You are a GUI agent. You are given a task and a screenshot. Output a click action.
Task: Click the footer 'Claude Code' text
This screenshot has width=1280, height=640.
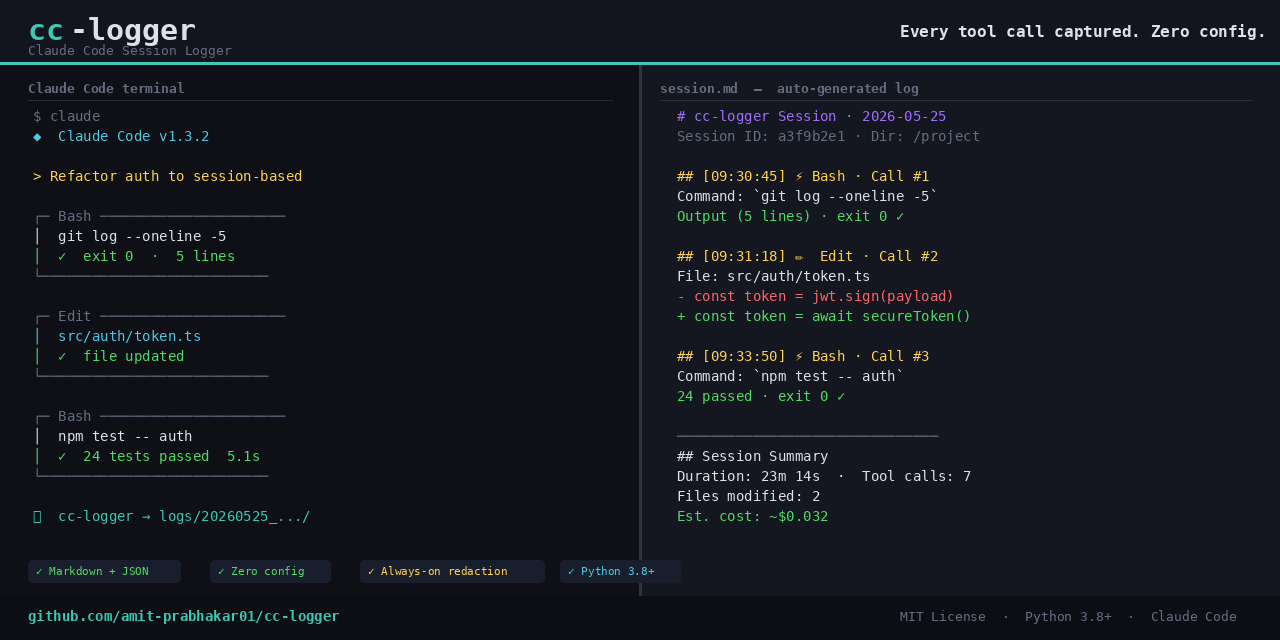[1194, 617]
